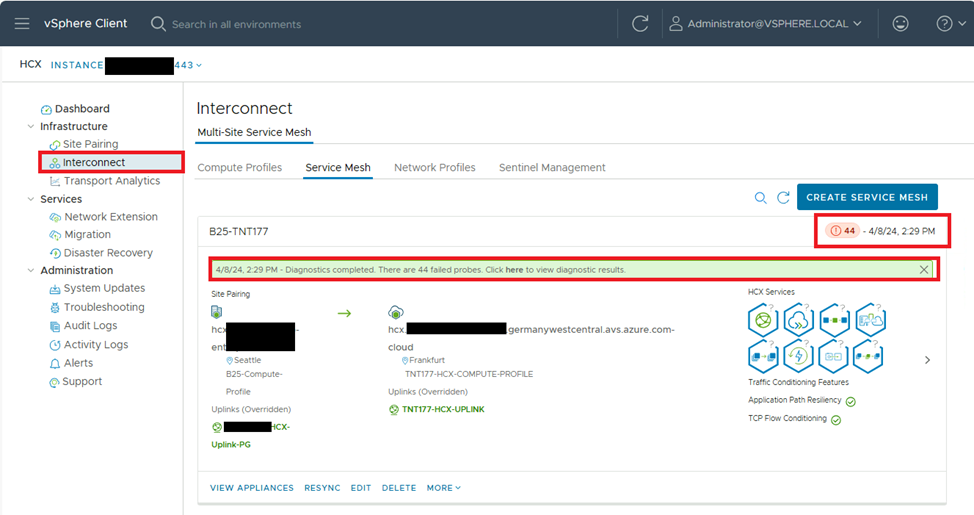Open System Updates

click(x=97, y=288)
